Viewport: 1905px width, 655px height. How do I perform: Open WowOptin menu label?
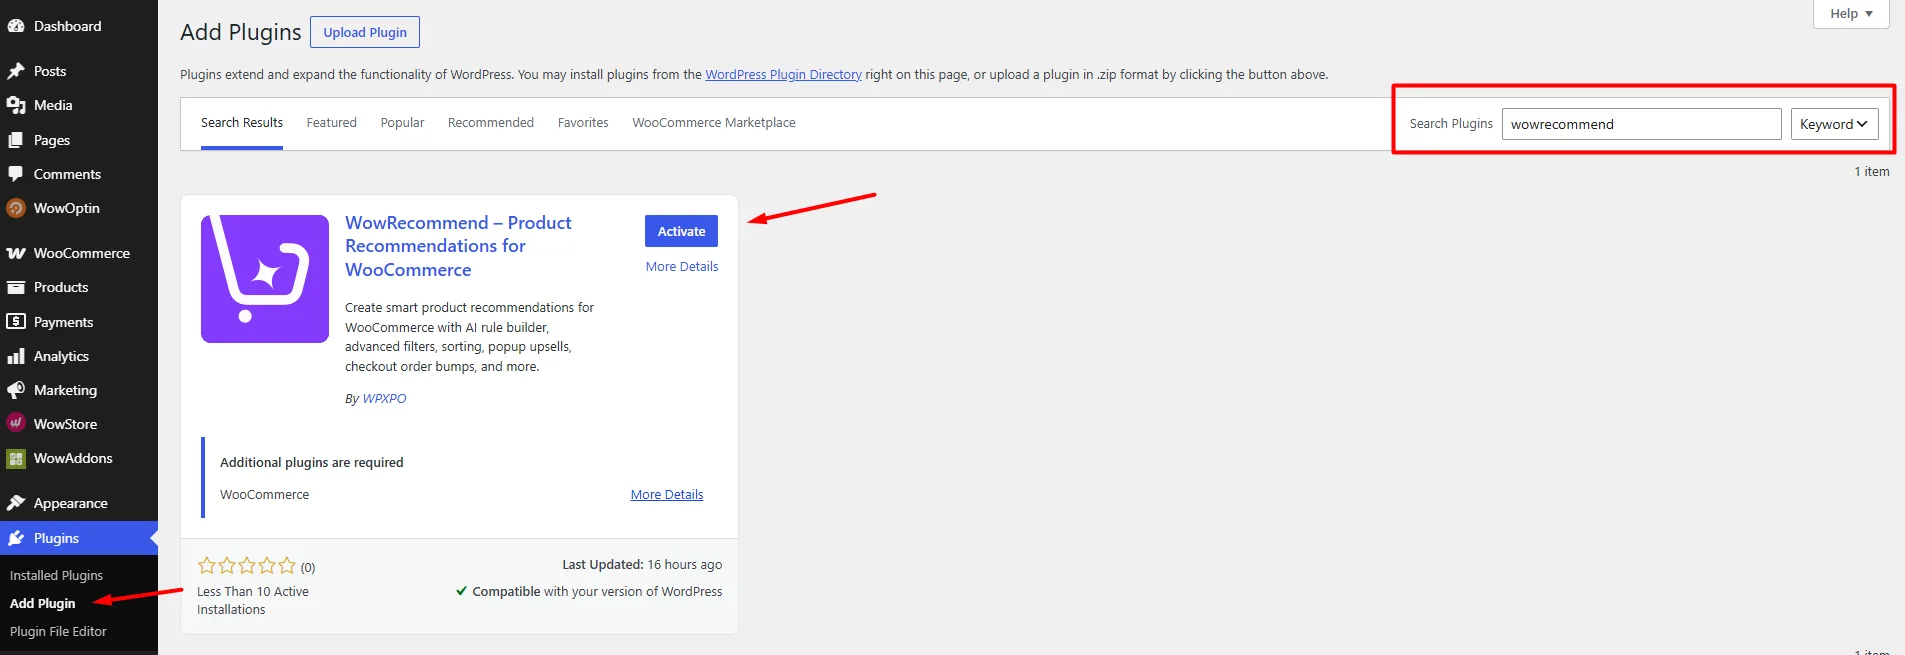[x=67, y=208]
